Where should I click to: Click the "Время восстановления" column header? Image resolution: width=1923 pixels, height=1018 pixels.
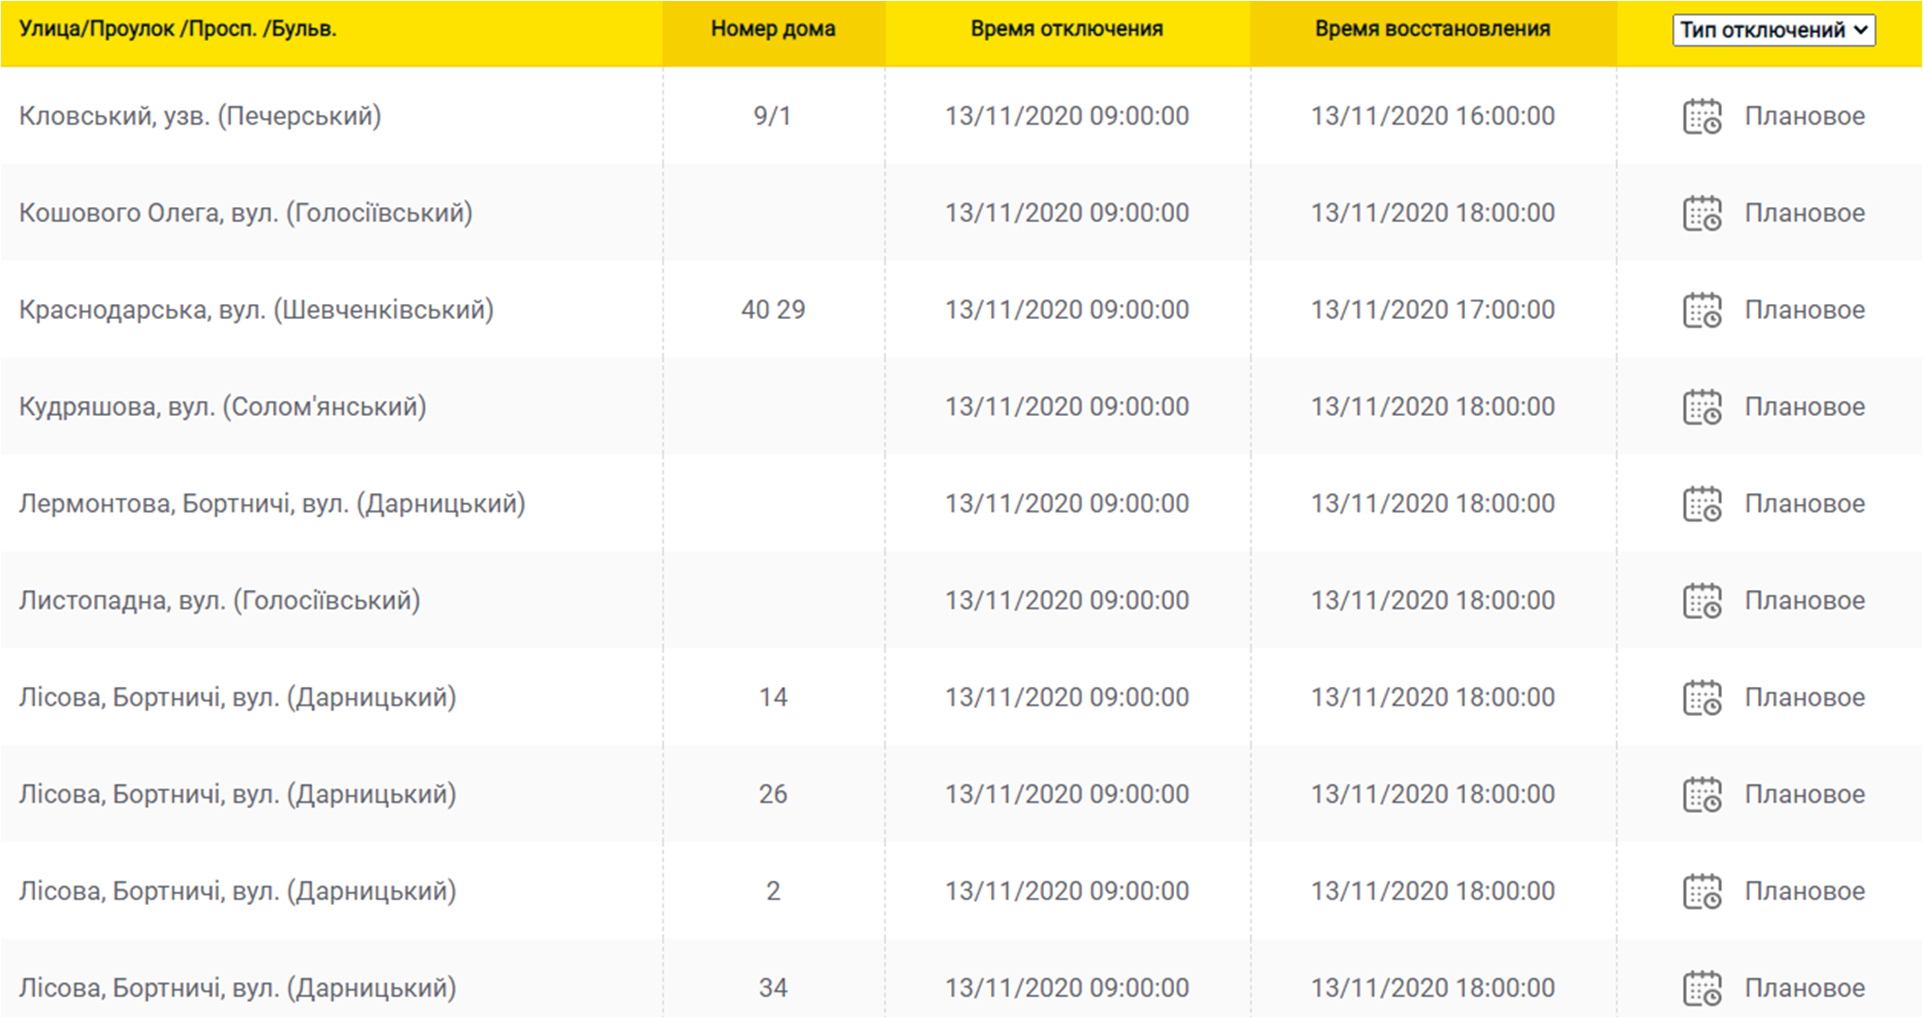click(1432, 29)
